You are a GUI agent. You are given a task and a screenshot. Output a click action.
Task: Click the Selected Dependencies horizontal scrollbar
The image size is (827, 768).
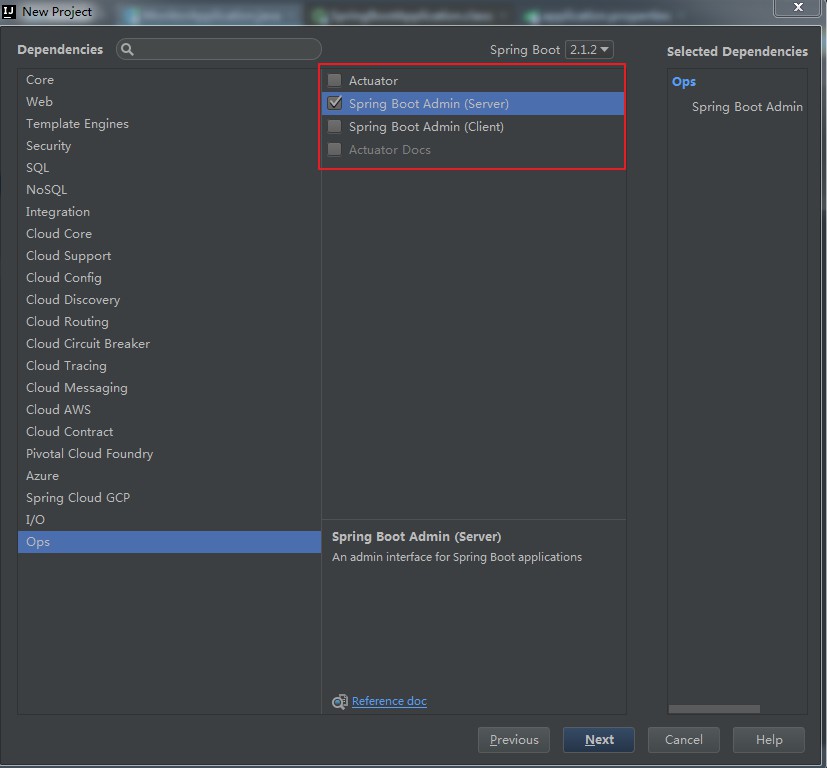coord(714,709)
